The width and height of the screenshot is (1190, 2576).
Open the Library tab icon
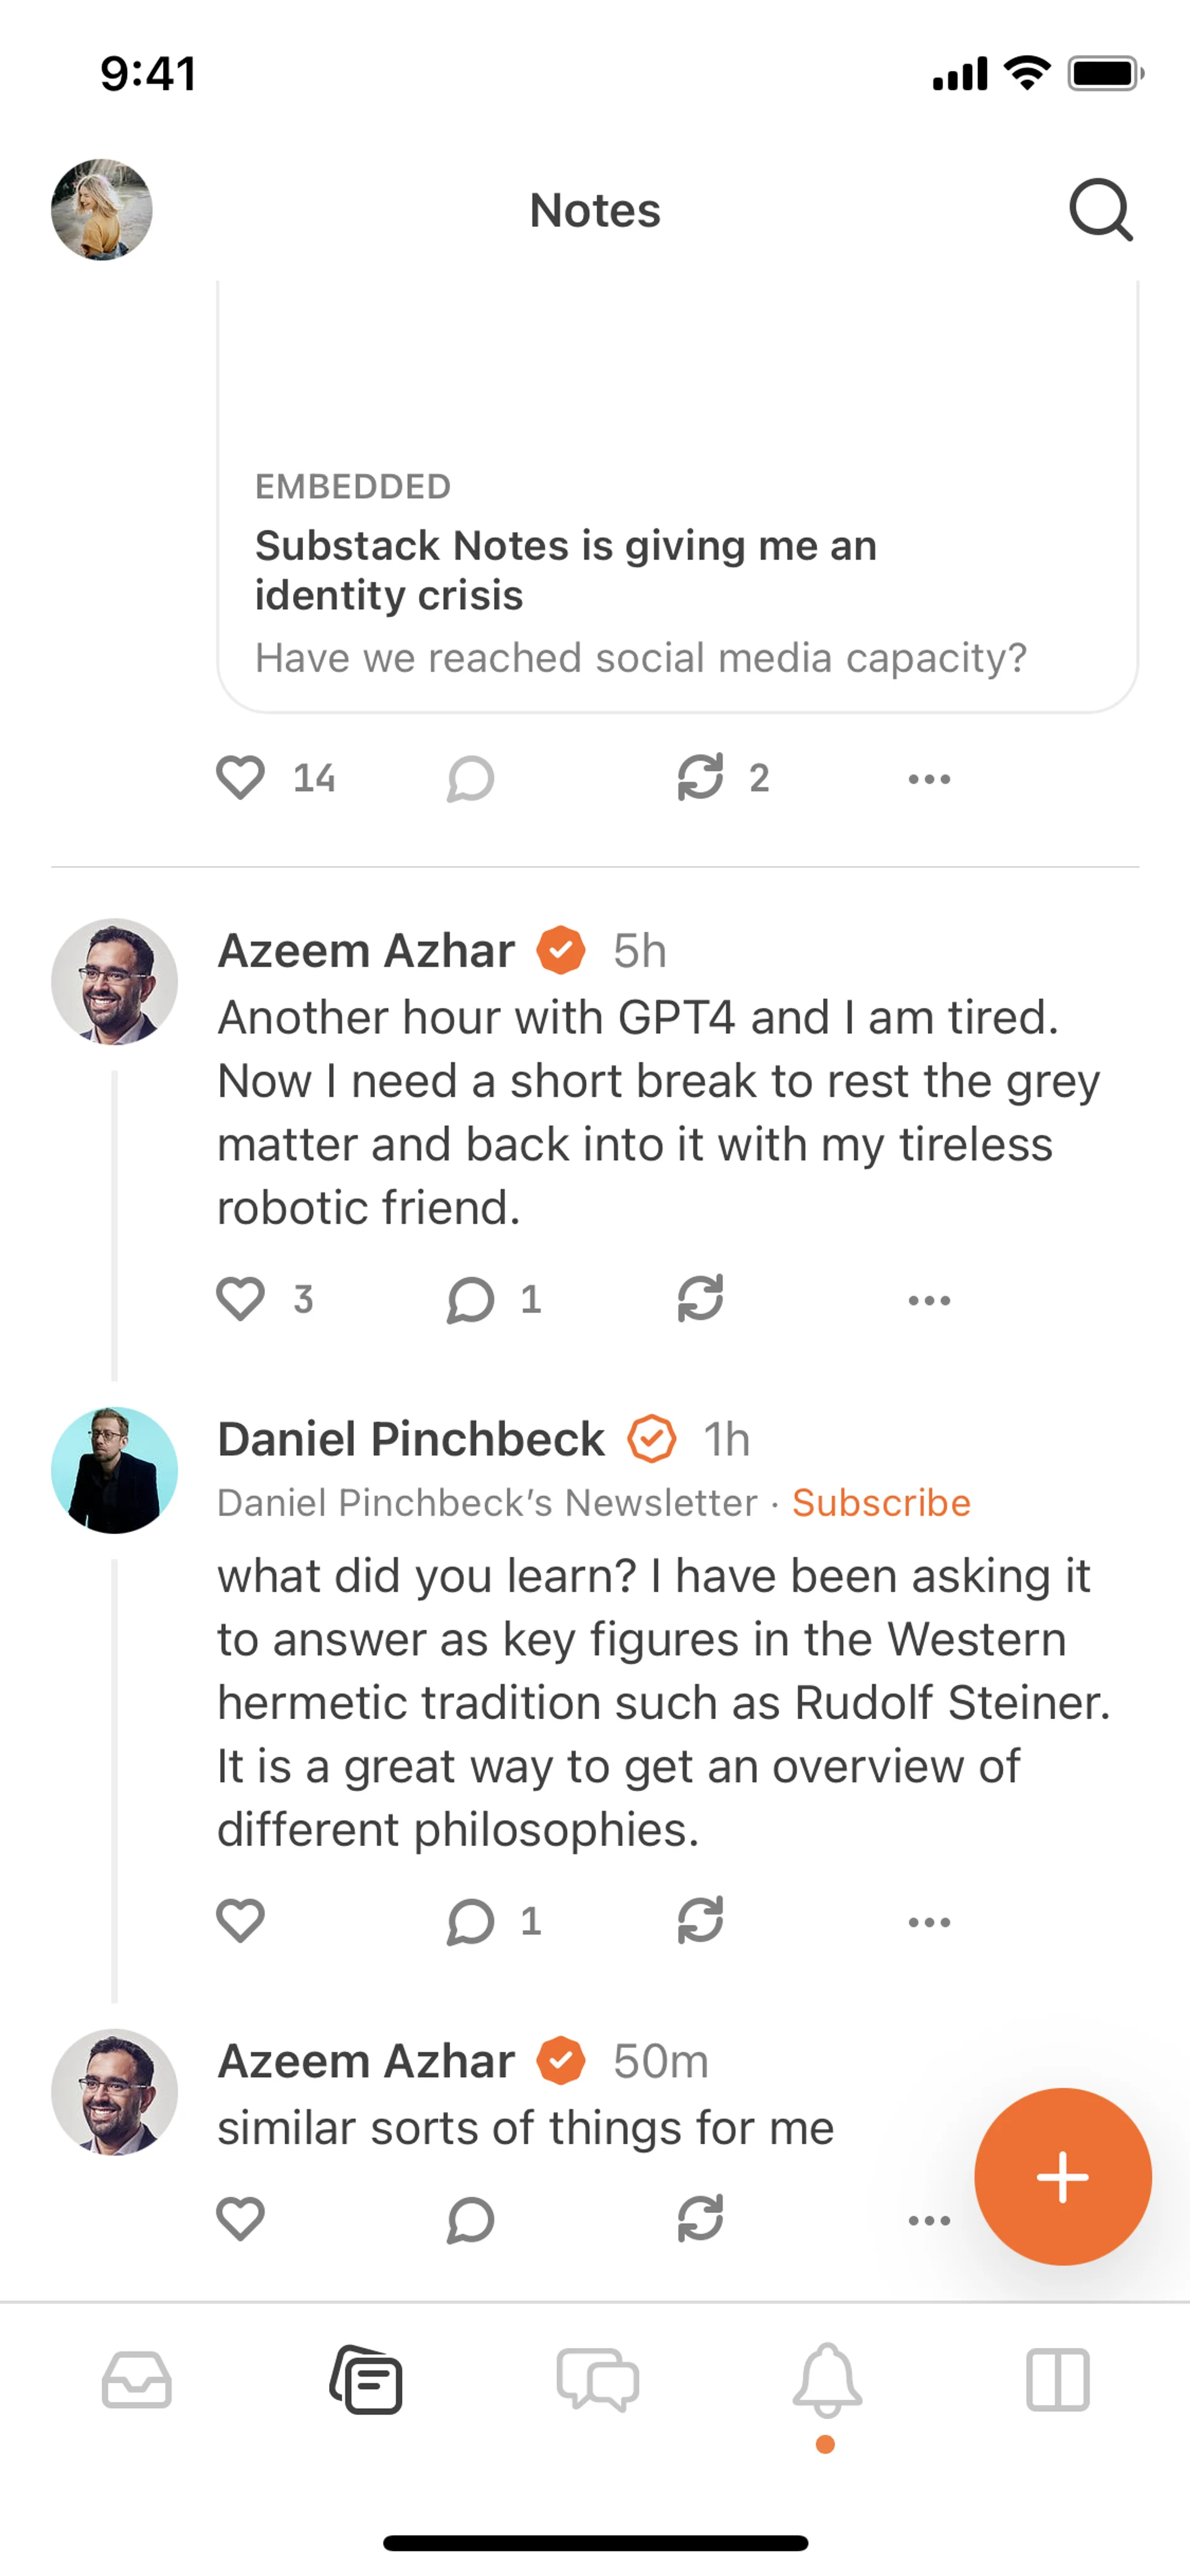(1057, 2380)
